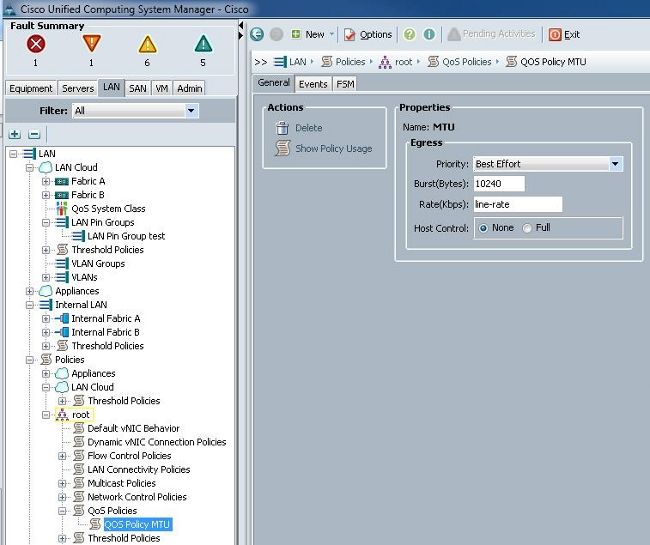Screen dimensions: 650x545
Task: Click the Exit button
Action: point(564,34)
